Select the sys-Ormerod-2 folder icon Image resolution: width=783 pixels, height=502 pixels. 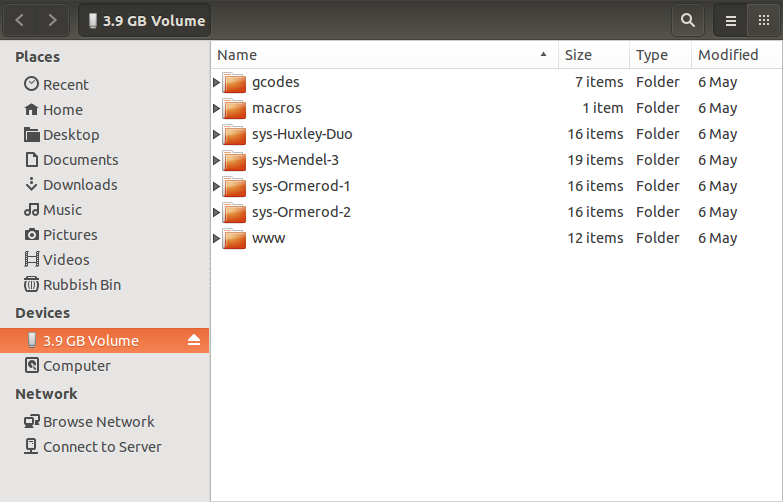[x=234, y=212]
